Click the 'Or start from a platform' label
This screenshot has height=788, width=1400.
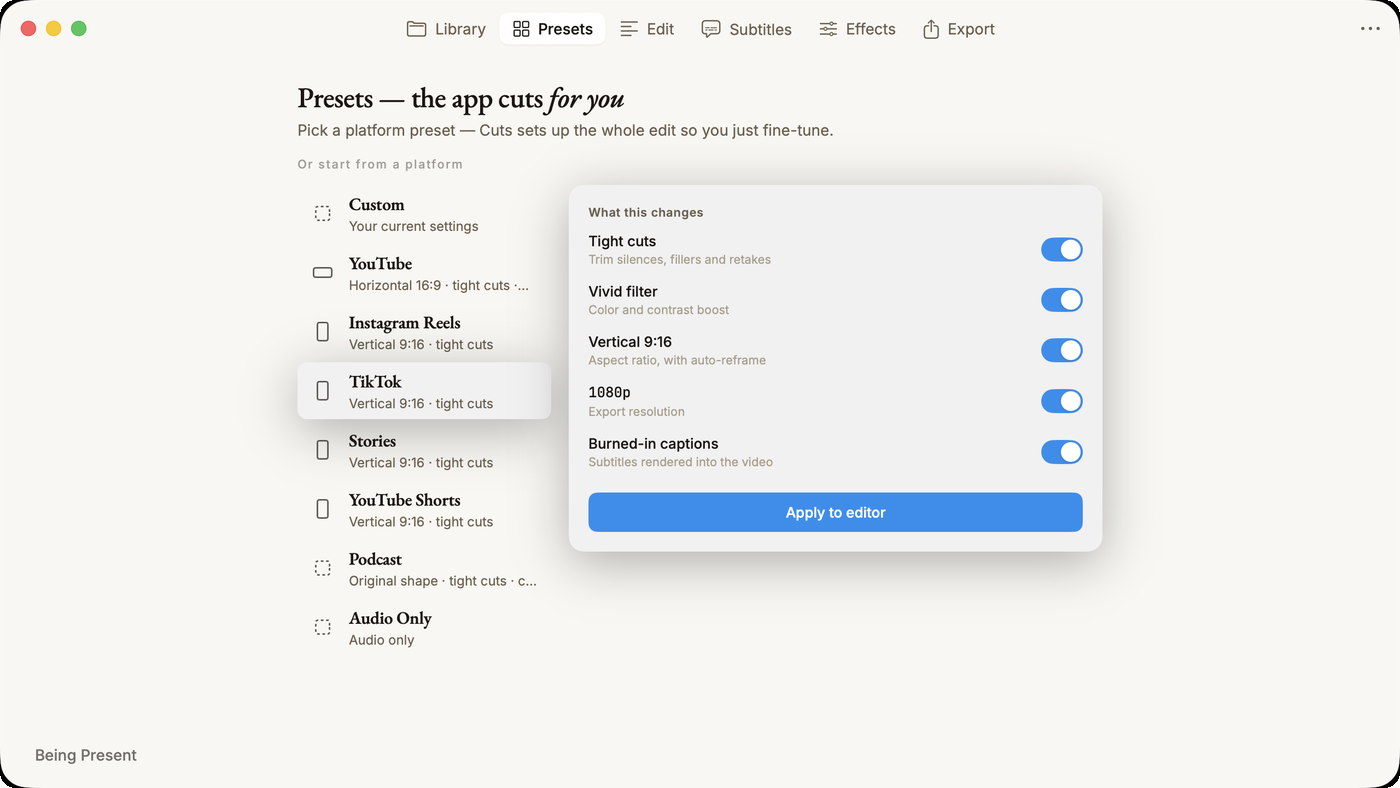tap(380, 164)
